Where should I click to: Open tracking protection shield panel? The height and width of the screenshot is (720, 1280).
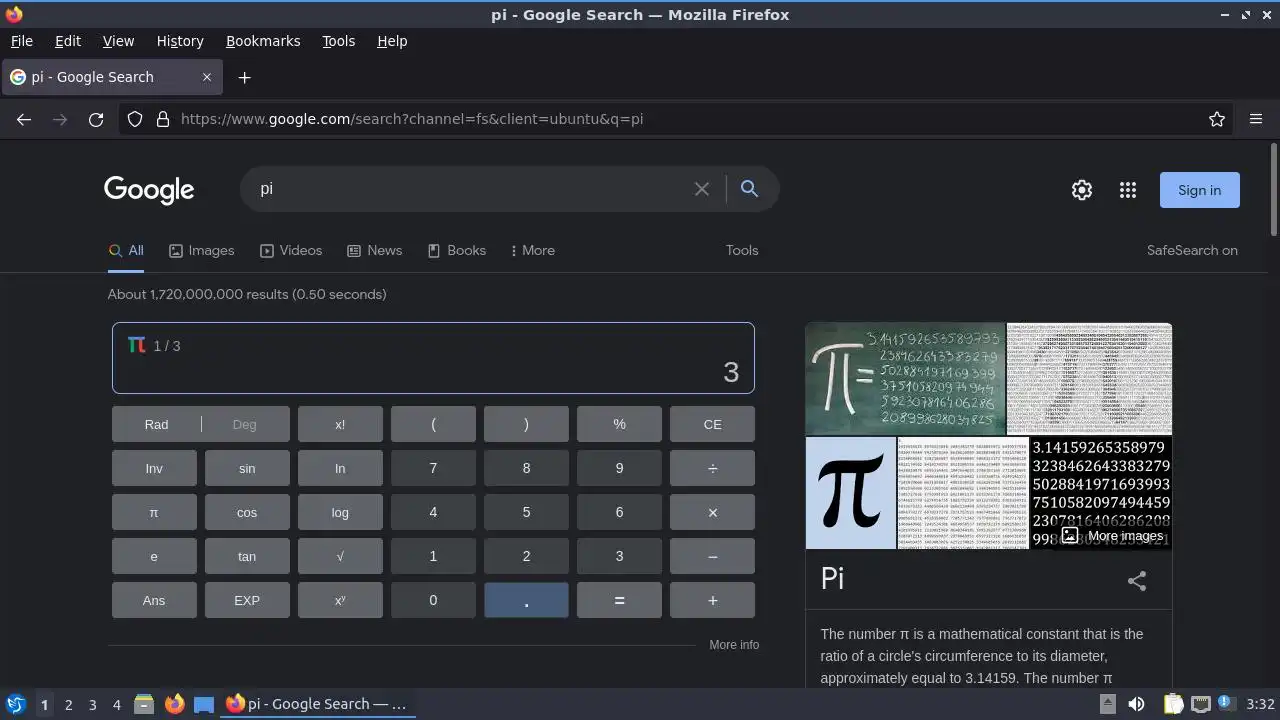(135, 119)
